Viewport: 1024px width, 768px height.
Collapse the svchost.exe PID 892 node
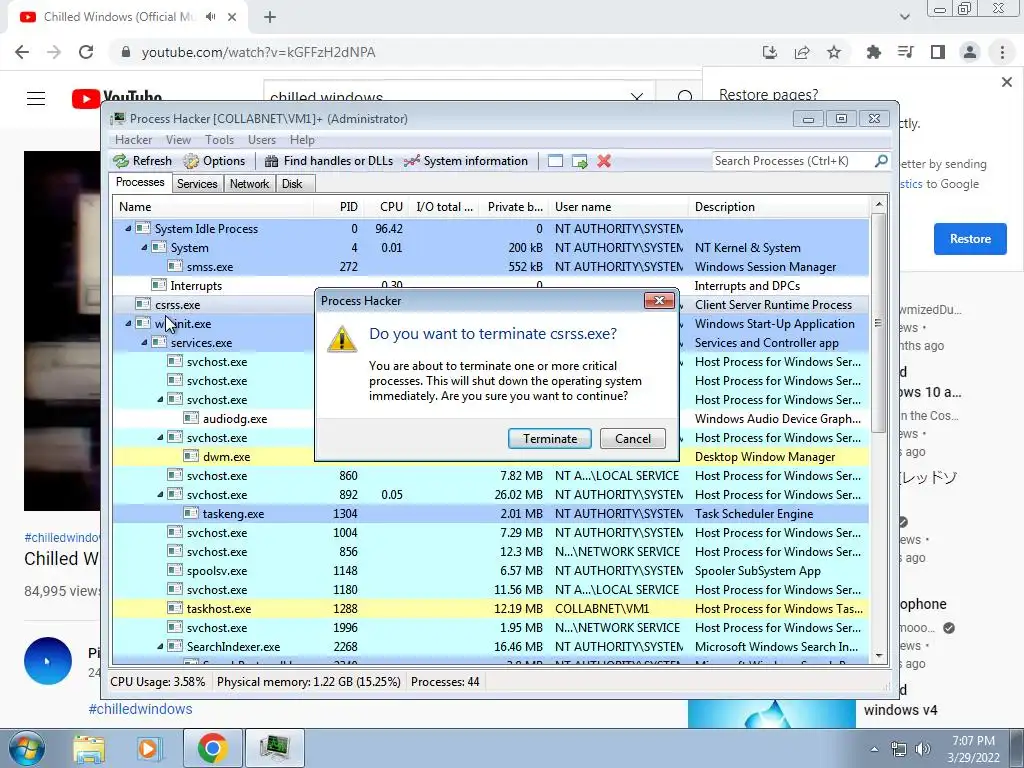(160, 494)
